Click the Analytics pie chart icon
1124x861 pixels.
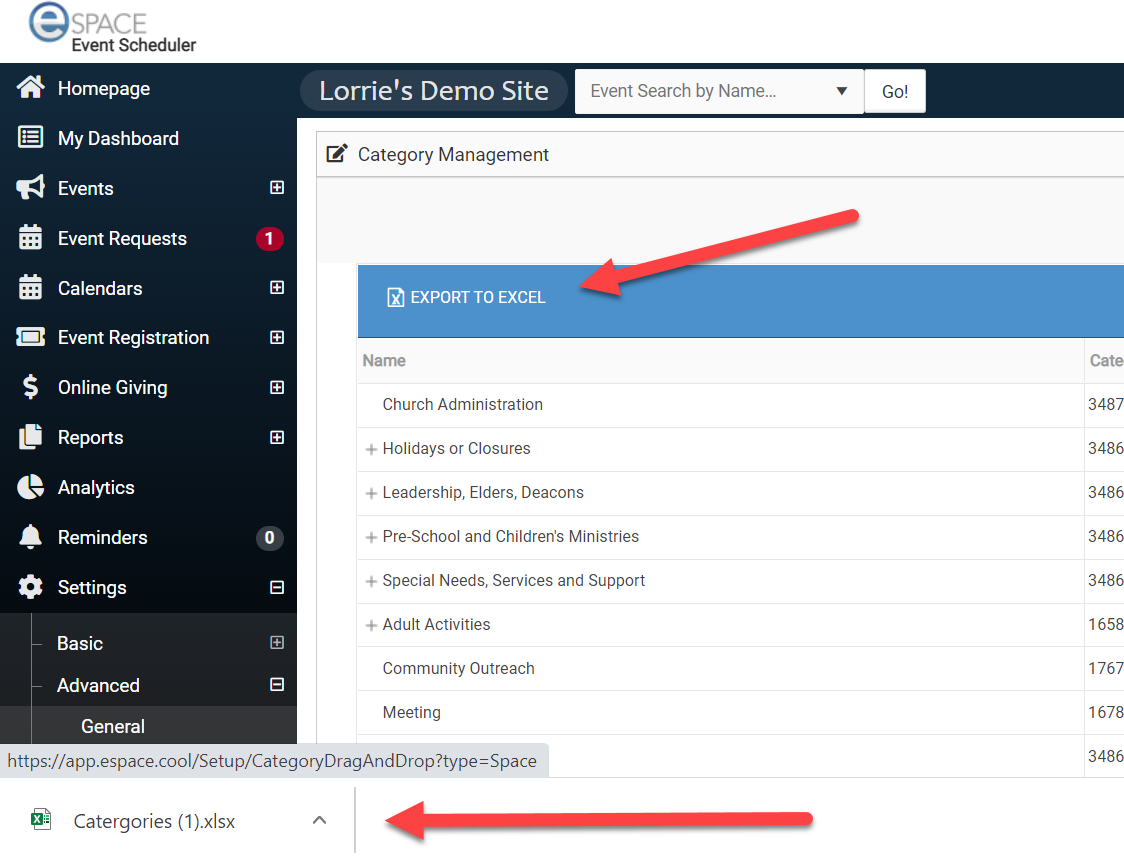(31, 487)
